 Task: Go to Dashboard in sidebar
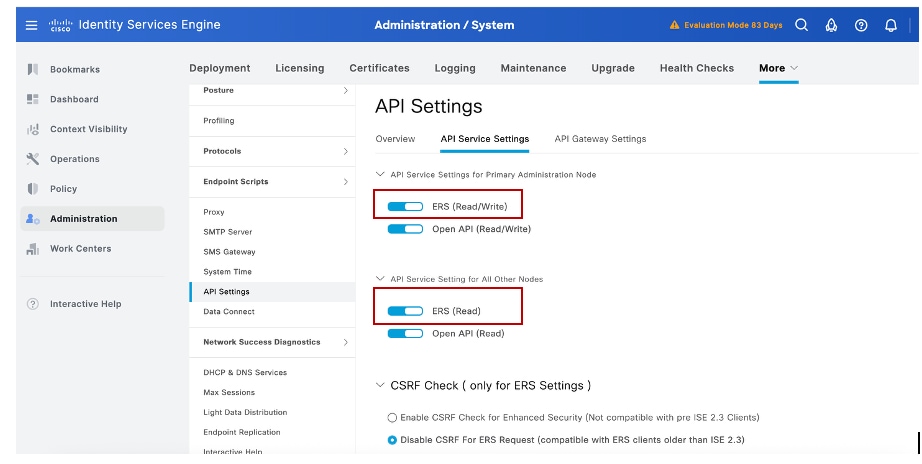coord(74,99)
